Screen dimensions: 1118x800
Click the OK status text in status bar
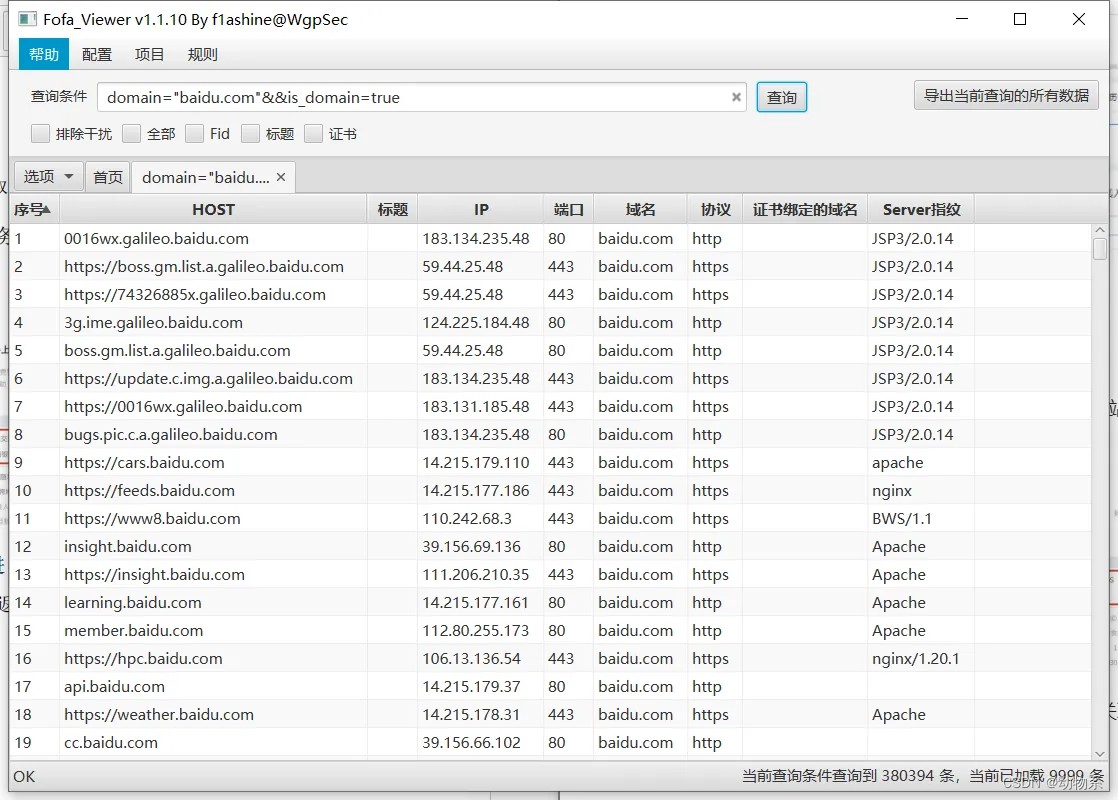point(24,776)
